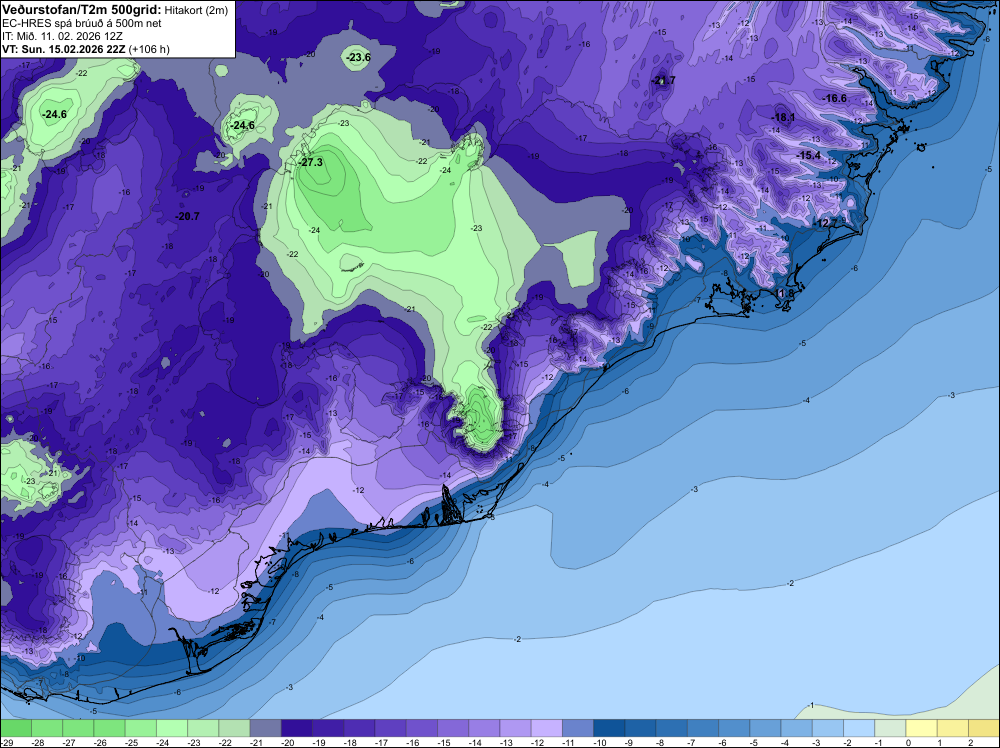This screenshot has width=1000, height=748.
Task: Click the -15.4 temperature label
Action: click(x=809, y=156)
